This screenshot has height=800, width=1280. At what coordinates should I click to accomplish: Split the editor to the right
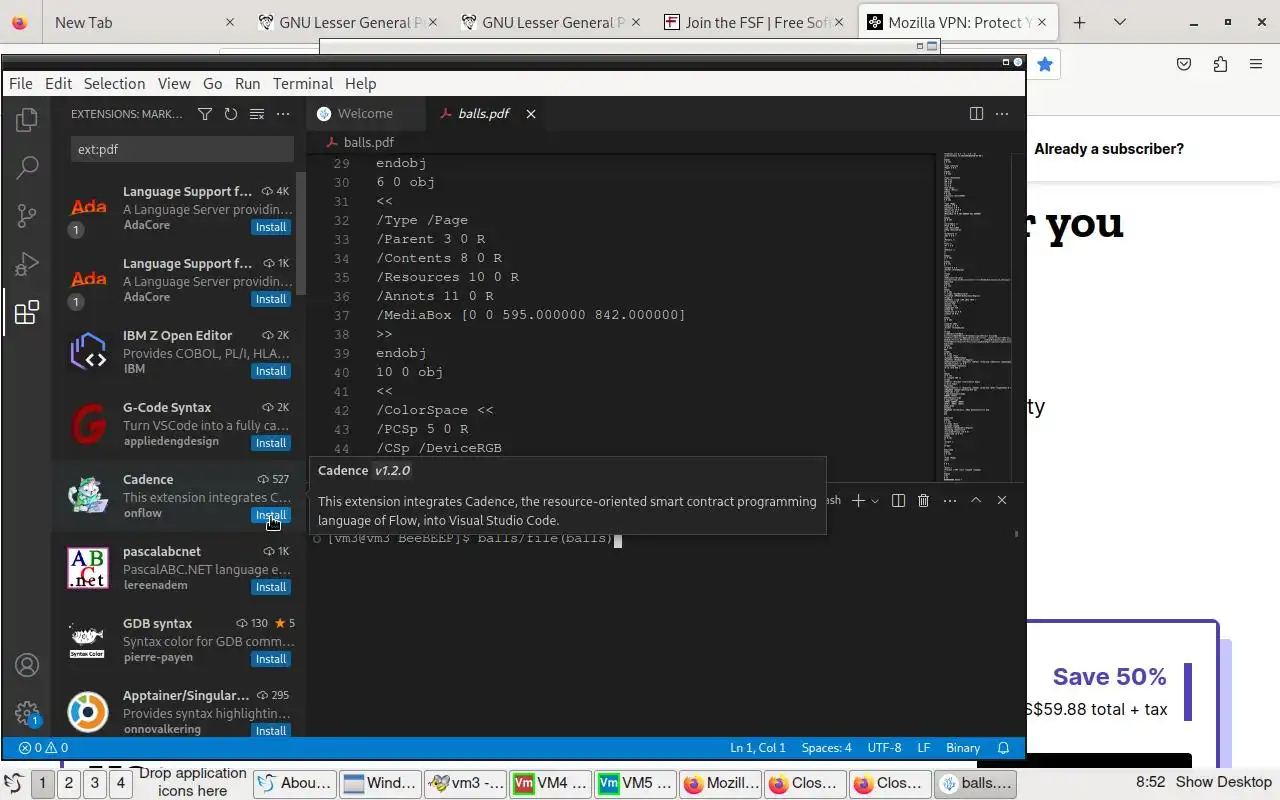pyautogui.click(x=976, y=113)
